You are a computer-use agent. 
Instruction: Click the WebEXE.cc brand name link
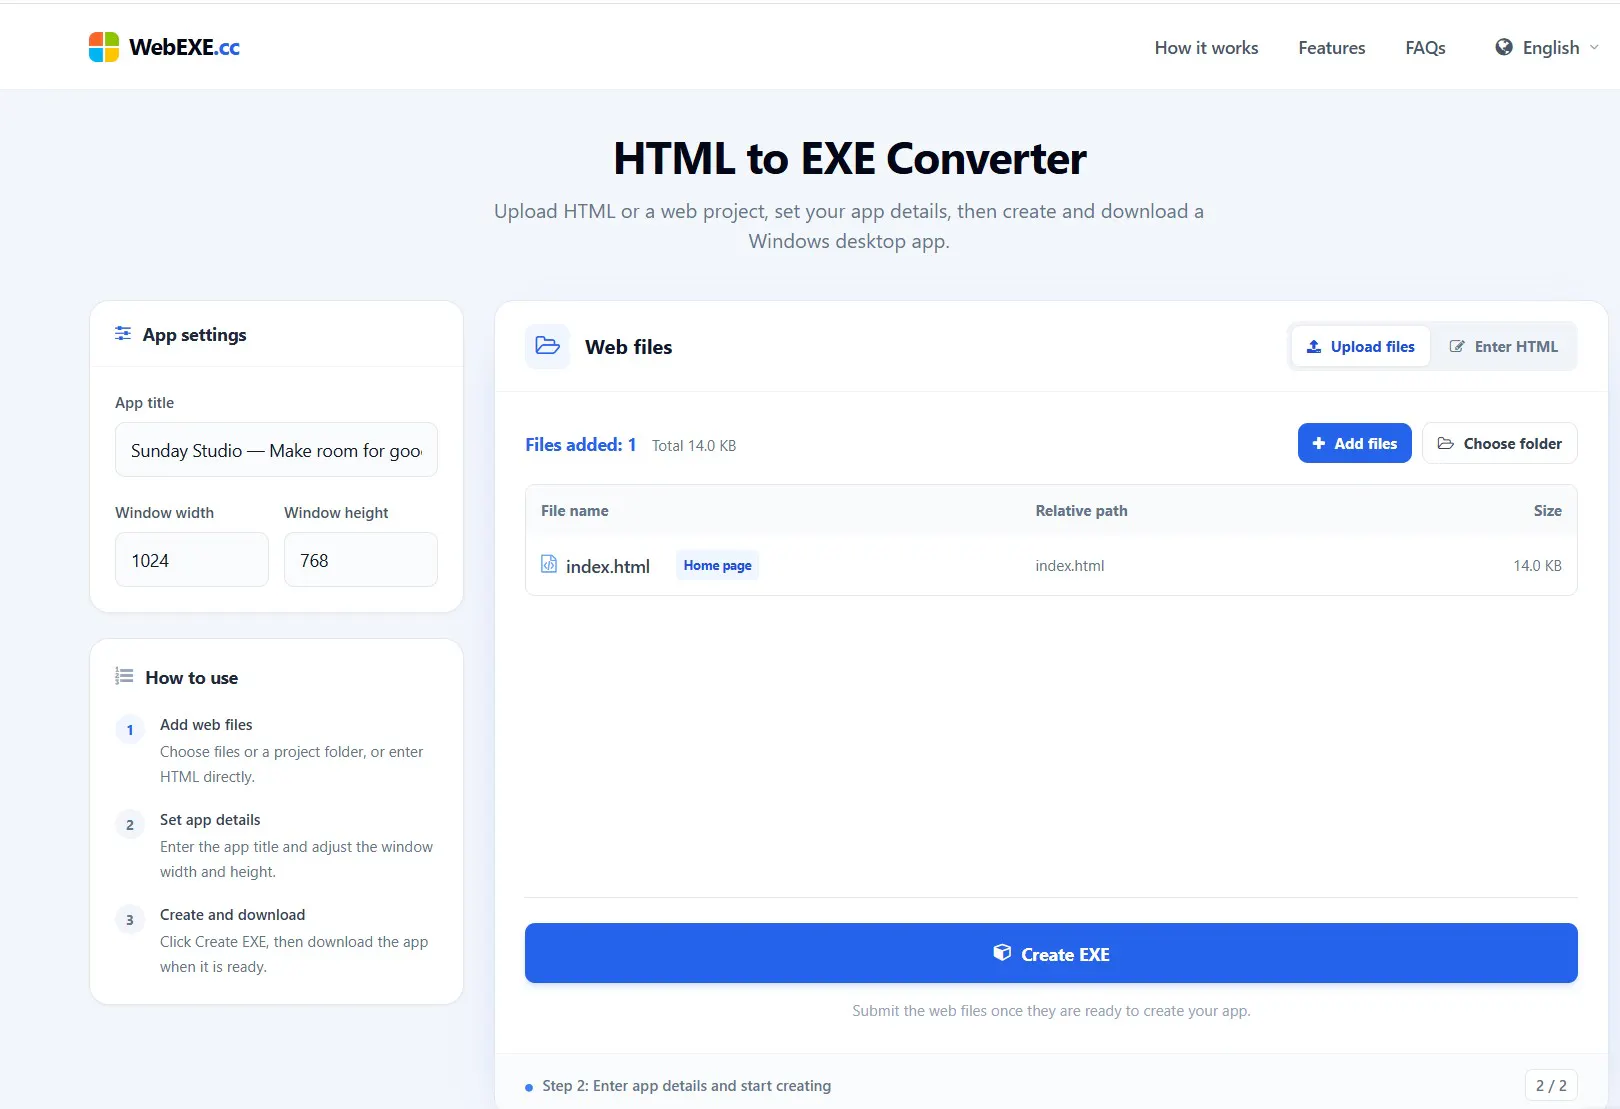185,47
